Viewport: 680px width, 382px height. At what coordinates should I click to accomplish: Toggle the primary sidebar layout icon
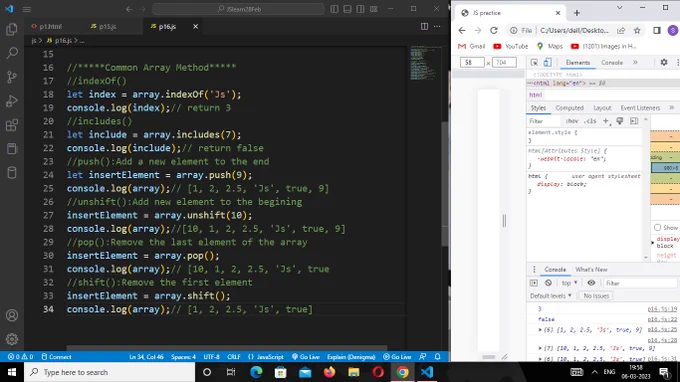click(x=334, y=9)
